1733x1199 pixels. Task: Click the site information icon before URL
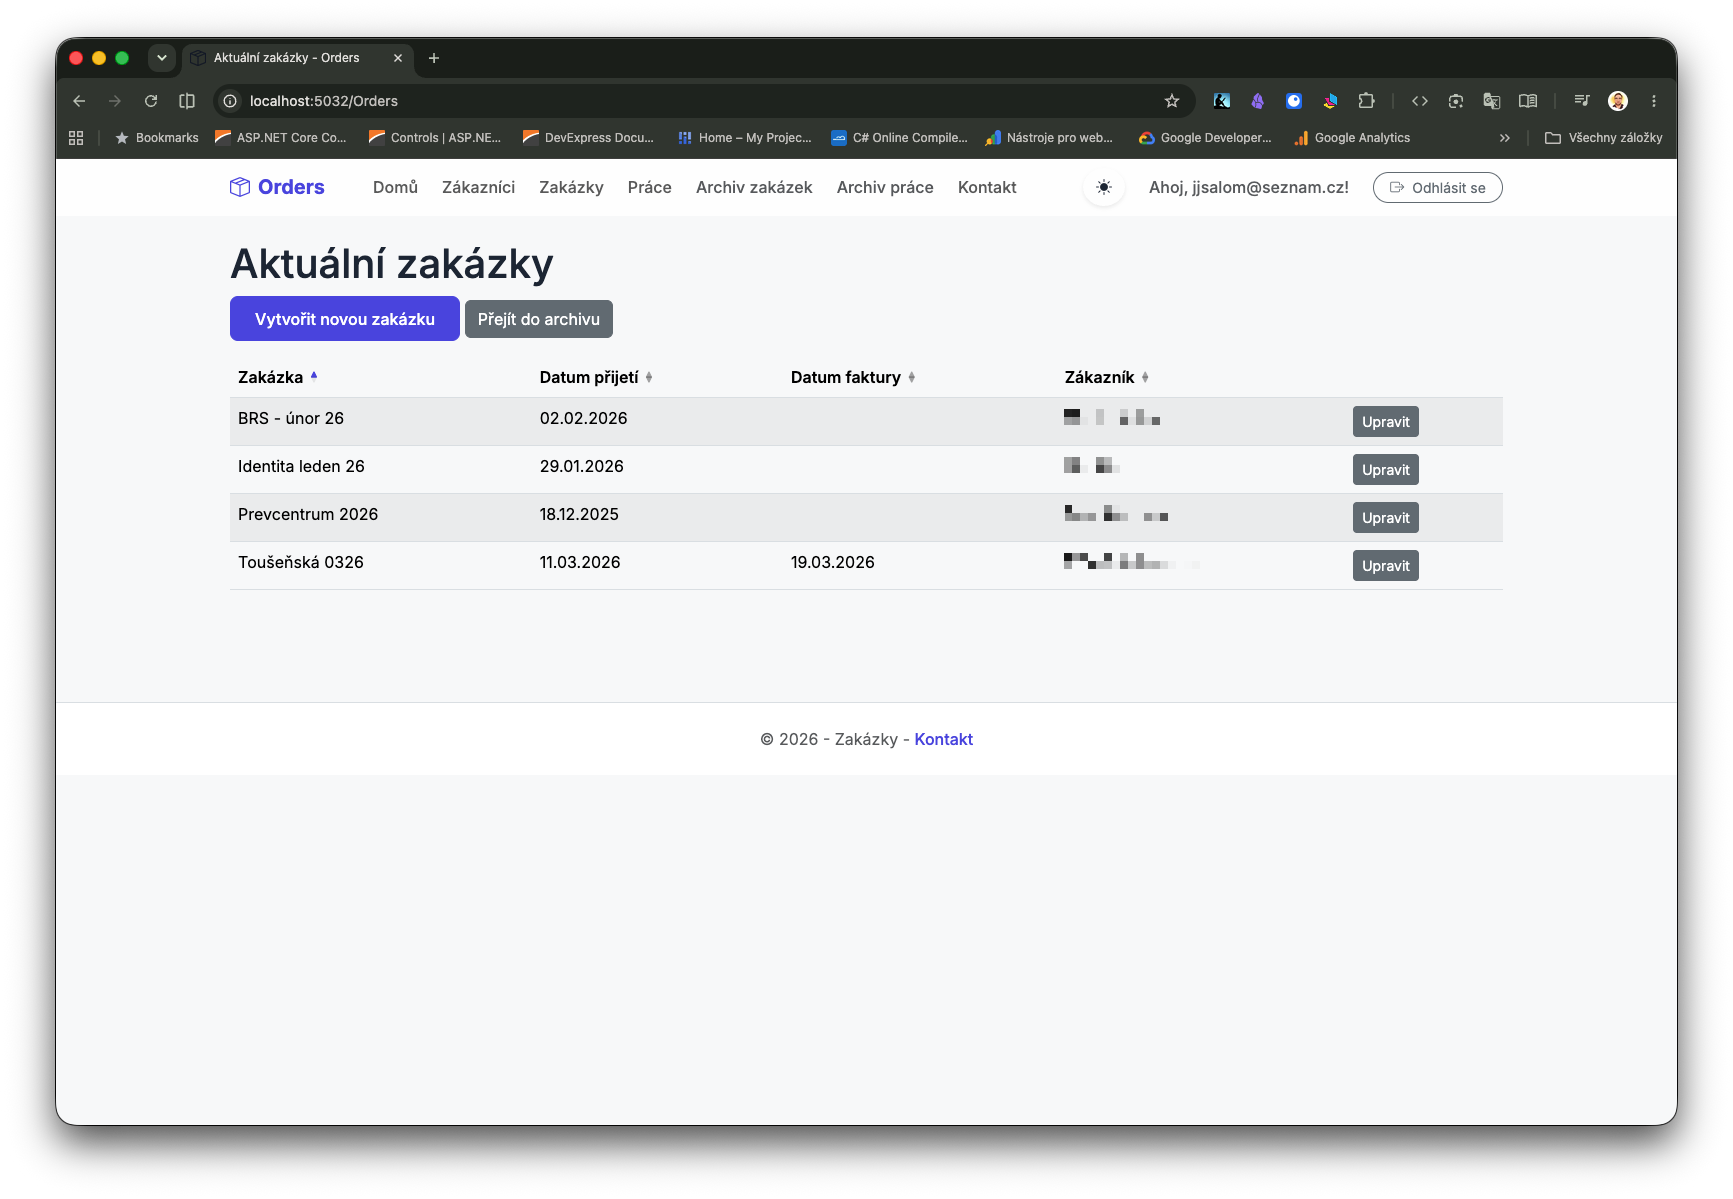(230, 101)
